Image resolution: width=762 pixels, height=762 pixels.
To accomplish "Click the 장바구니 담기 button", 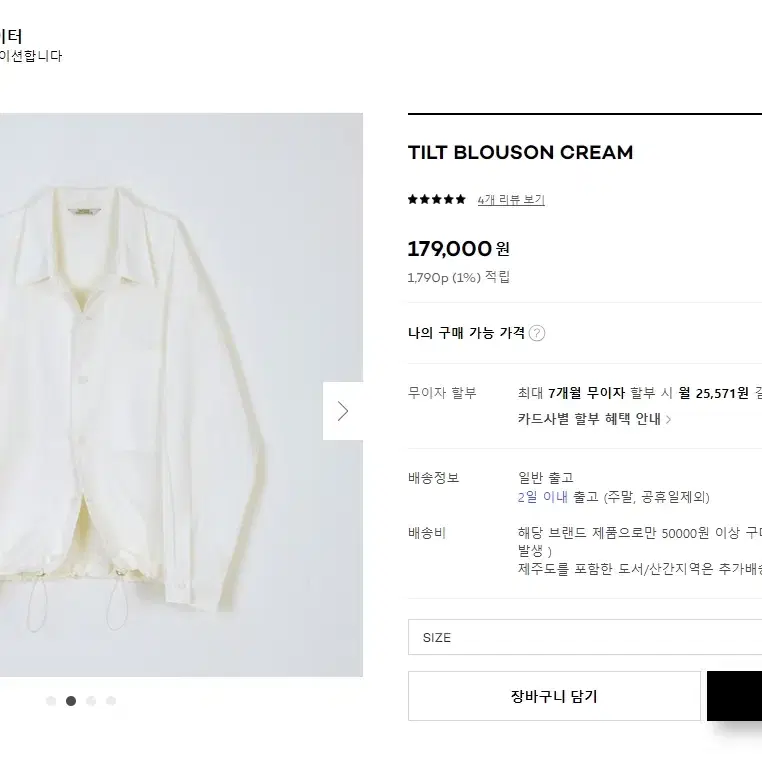I will pyautogui.click(x=554, y=696).
